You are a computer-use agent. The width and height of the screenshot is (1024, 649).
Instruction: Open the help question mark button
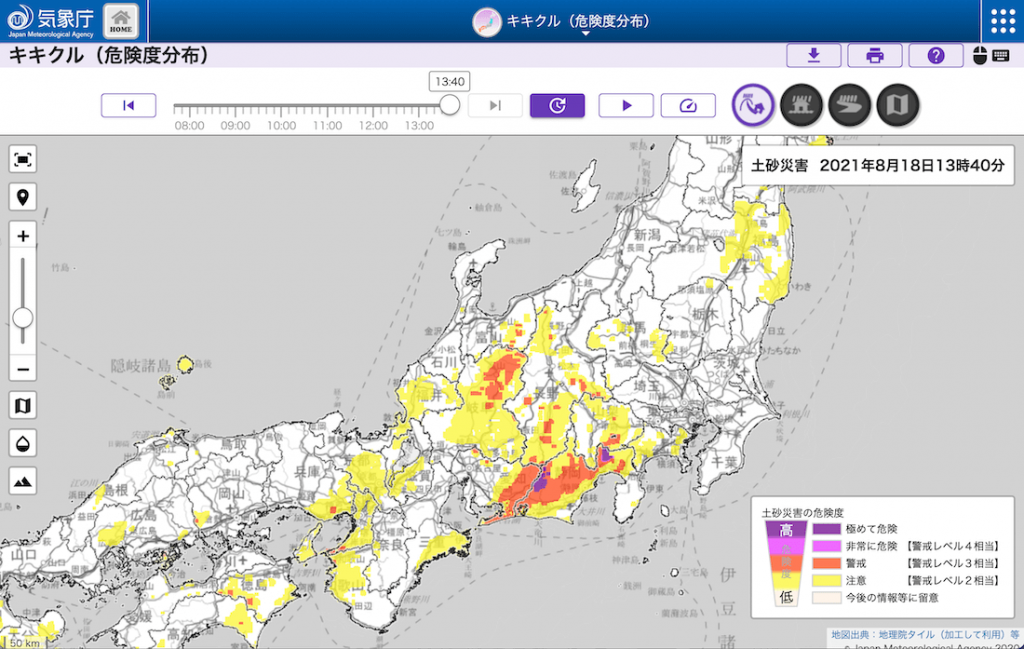click(936, 56)
